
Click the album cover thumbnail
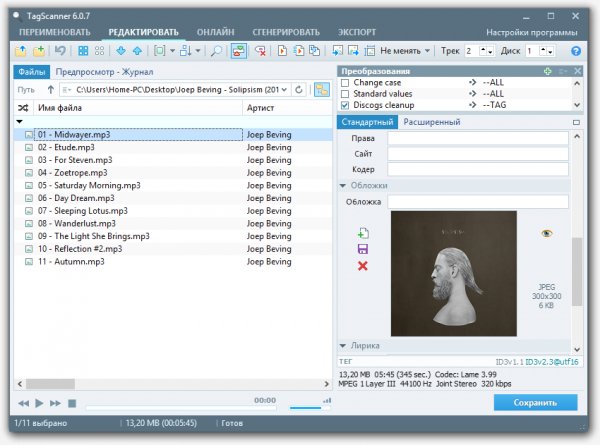tap(454, 274)
